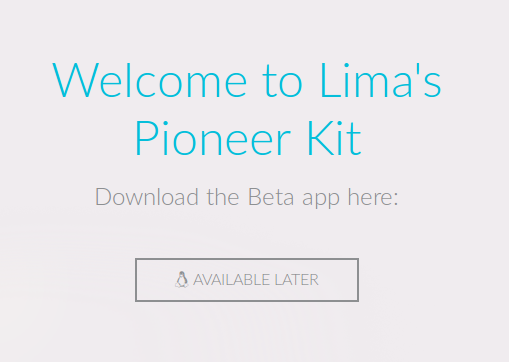Click the word 'here:' in the subtitle
Image resolution: width=509 pixels, height=362 pixels.
coord(373,197)
